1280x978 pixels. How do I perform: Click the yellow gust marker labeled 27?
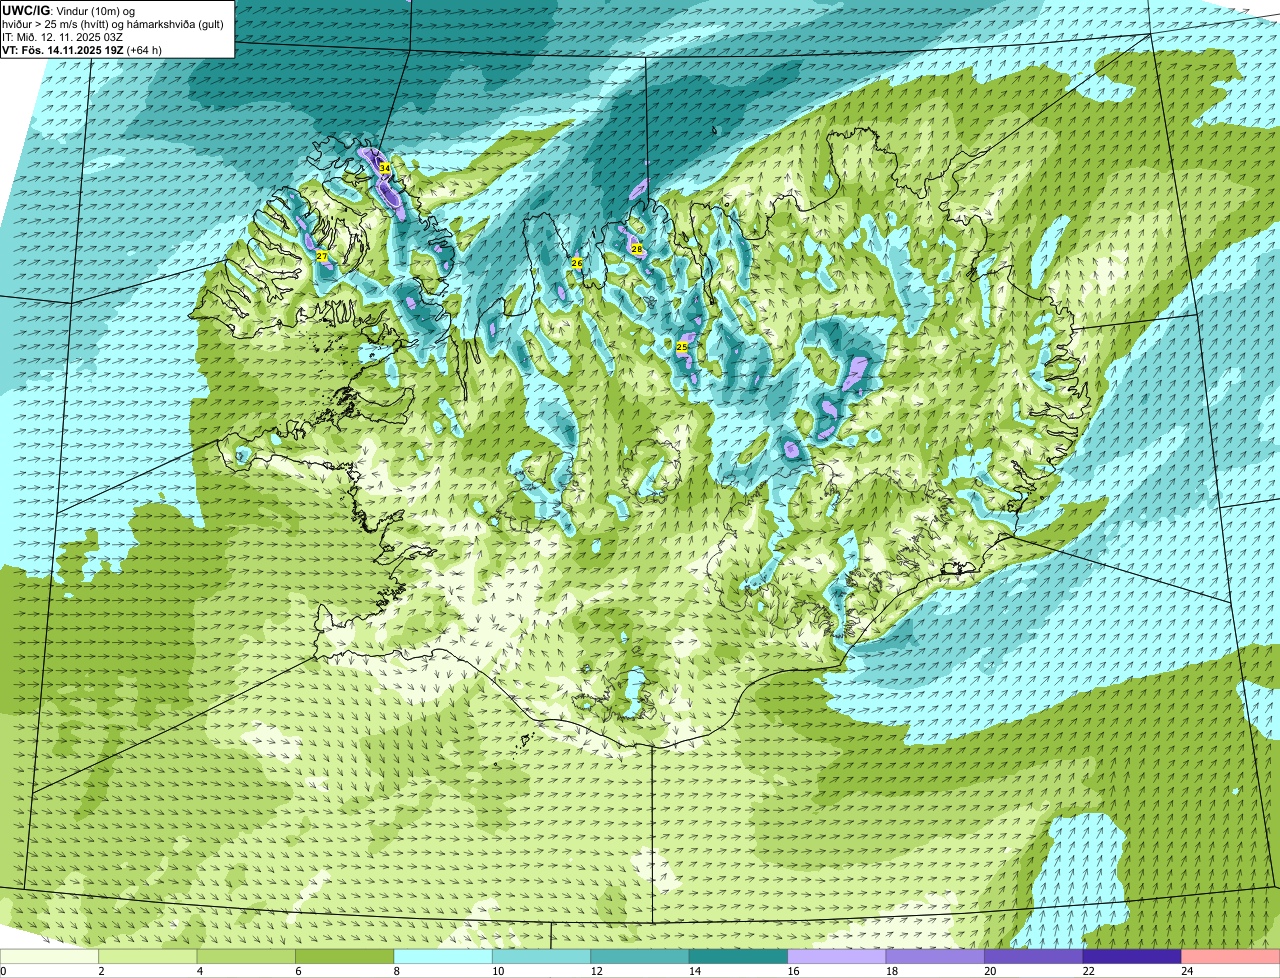(x=322, y=257)
